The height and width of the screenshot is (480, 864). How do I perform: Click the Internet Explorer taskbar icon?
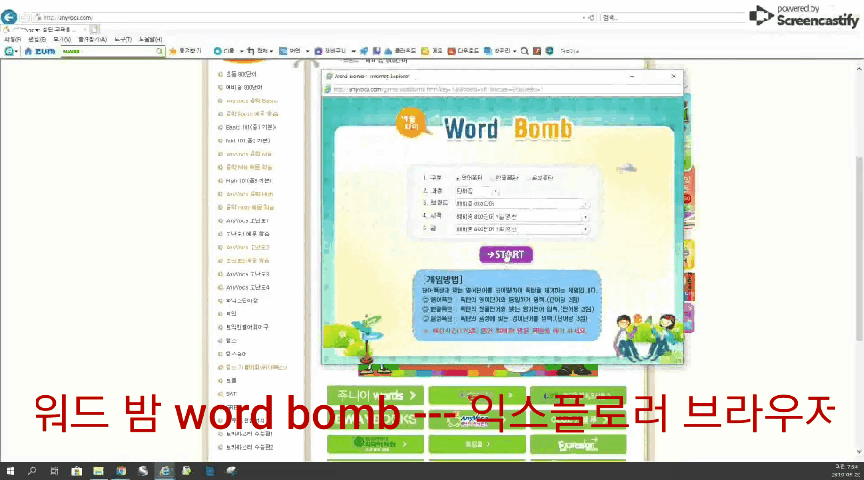[x=165, y=471]
